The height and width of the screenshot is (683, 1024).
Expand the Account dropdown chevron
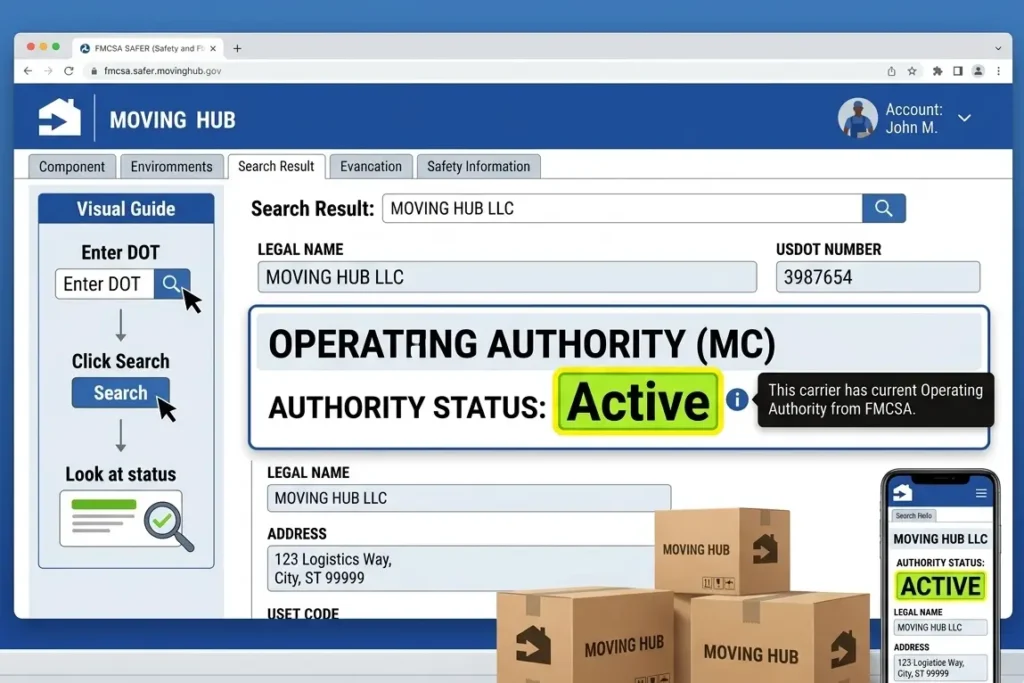pyautogui.click(x=965, y=118)
